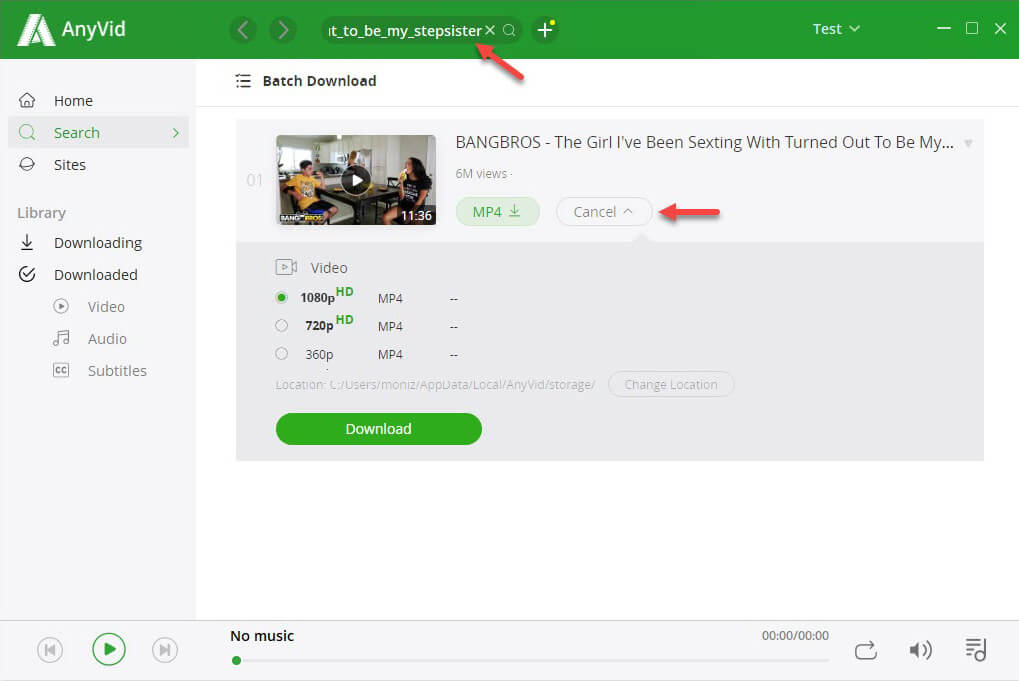
Task: Minimize the AnyVid window
Action: (x=944, y=29)
